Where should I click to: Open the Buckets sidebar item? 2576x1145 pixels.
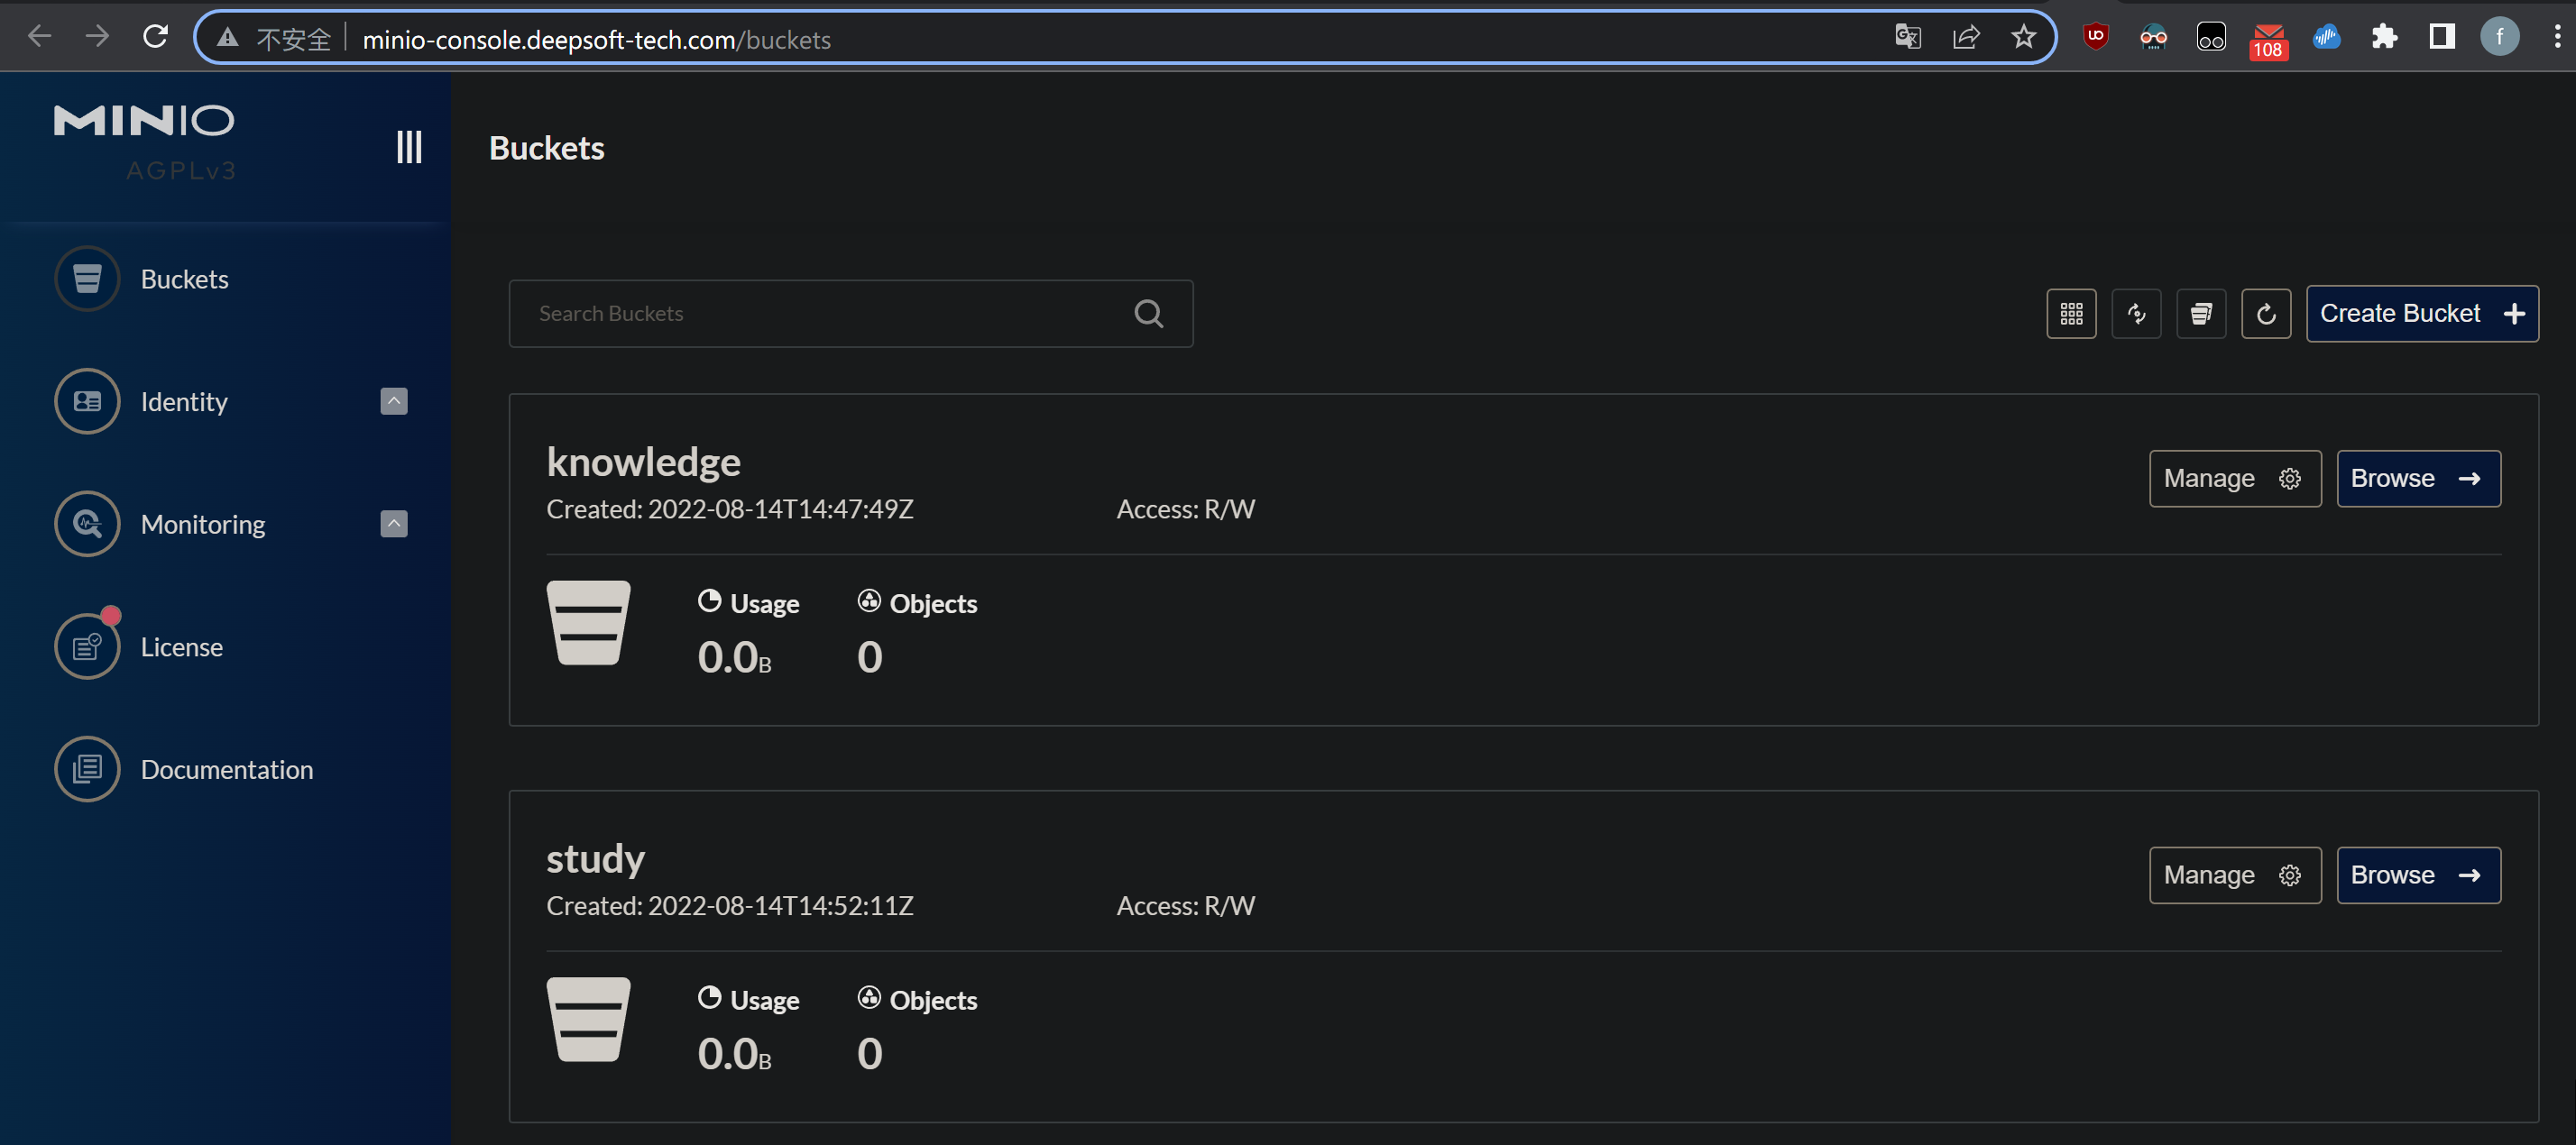click(184, 279)
